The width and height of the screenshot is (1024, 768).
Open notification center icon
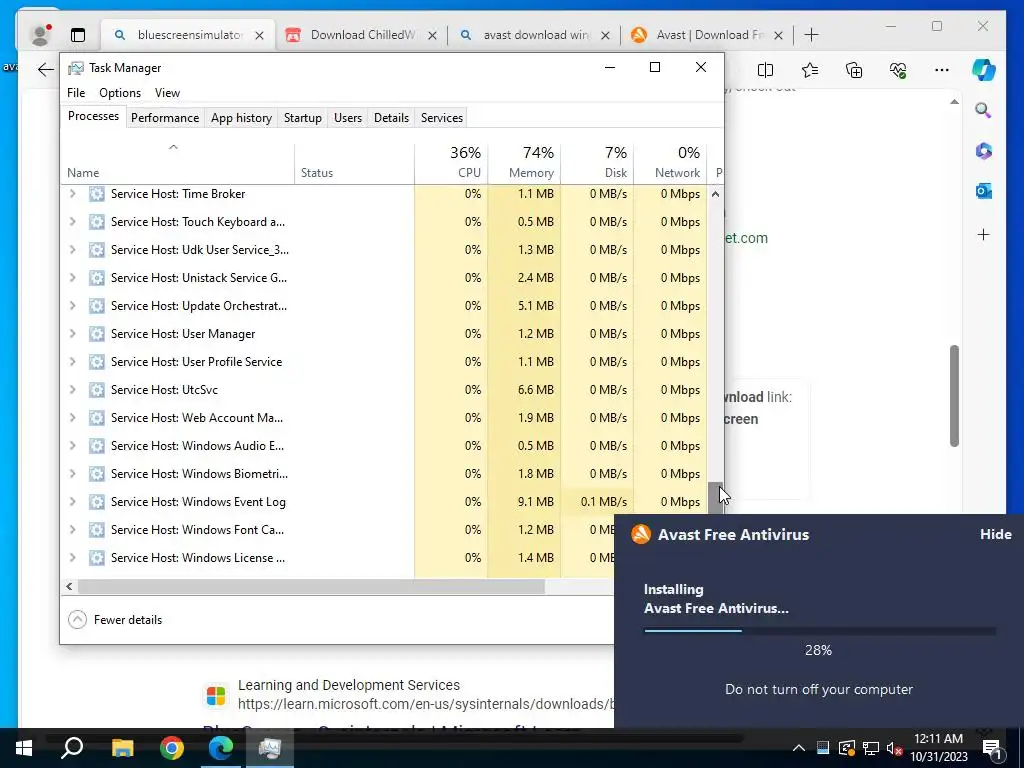click(992, 748)
